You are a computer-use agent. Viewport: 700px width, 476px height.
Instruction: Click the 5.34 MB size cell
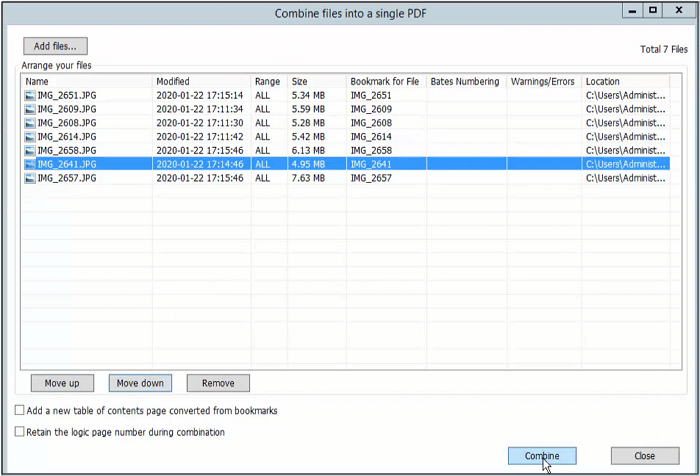point(308,95)
